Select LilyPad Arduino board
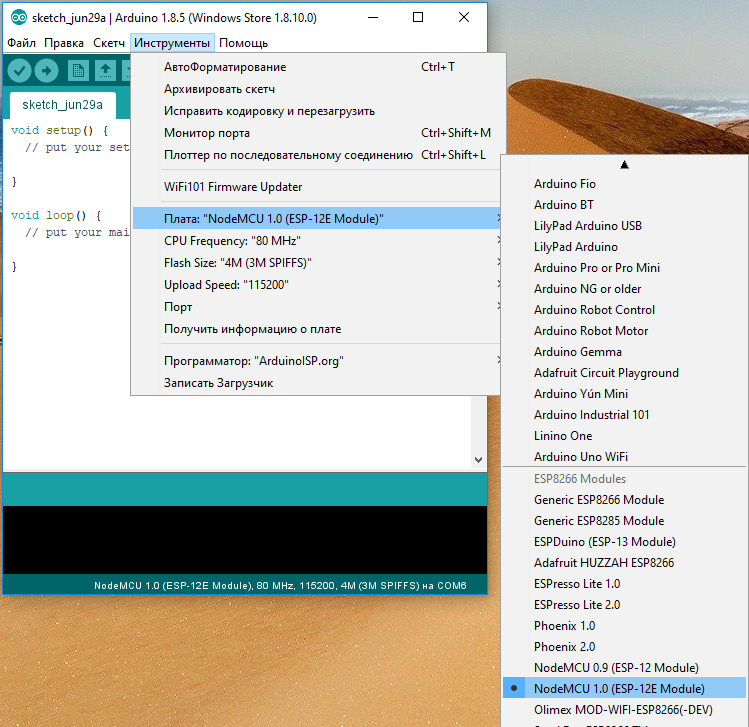The width and height of the screenshot is (749, 727). click(x=624, y=247)
